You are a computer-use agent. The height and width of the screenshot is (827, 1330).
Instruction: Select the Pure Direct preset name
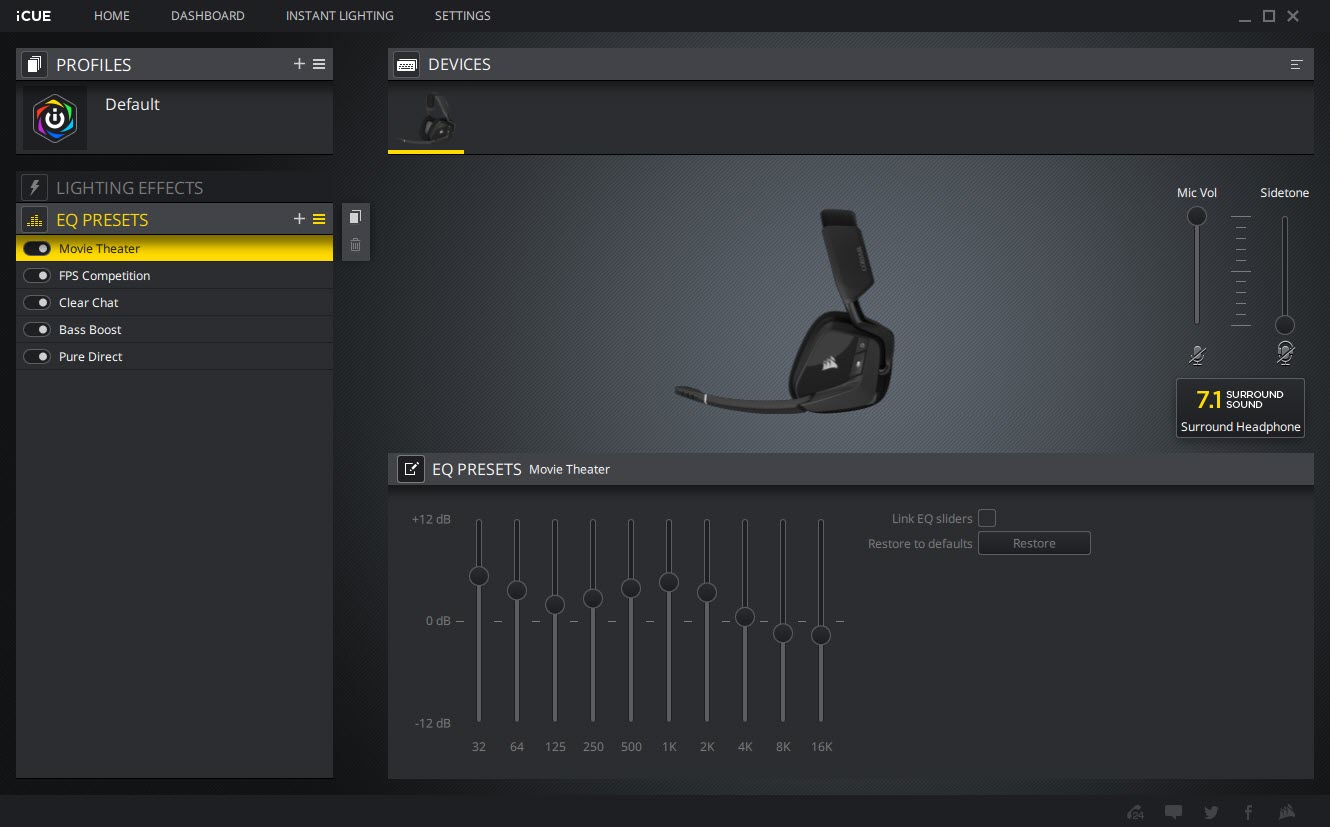91,356
